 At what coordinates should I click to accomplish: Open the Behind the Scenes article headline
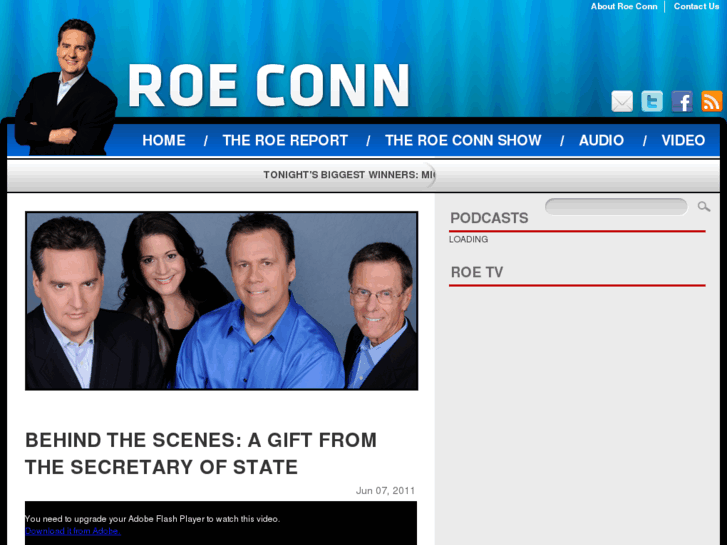point(201,453)
